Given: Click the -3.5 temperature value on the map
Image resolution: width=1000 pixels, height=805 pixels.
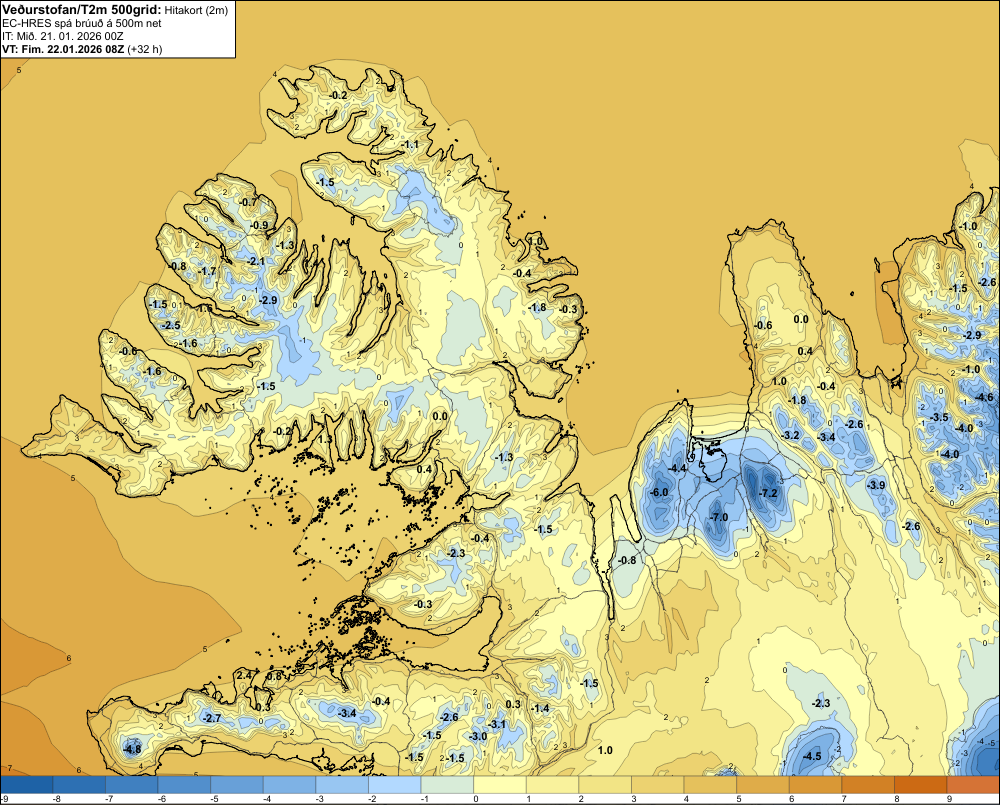Looking at the screenshot, I should (x=939, y=417).
